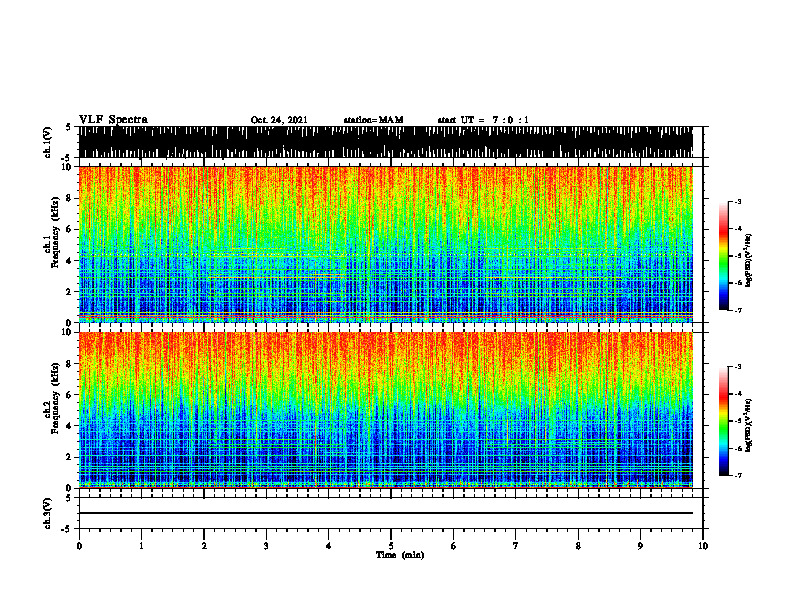
Task: Click the ch.2 "Frequency (kHz)" axis label
Action: pos(55,398)
